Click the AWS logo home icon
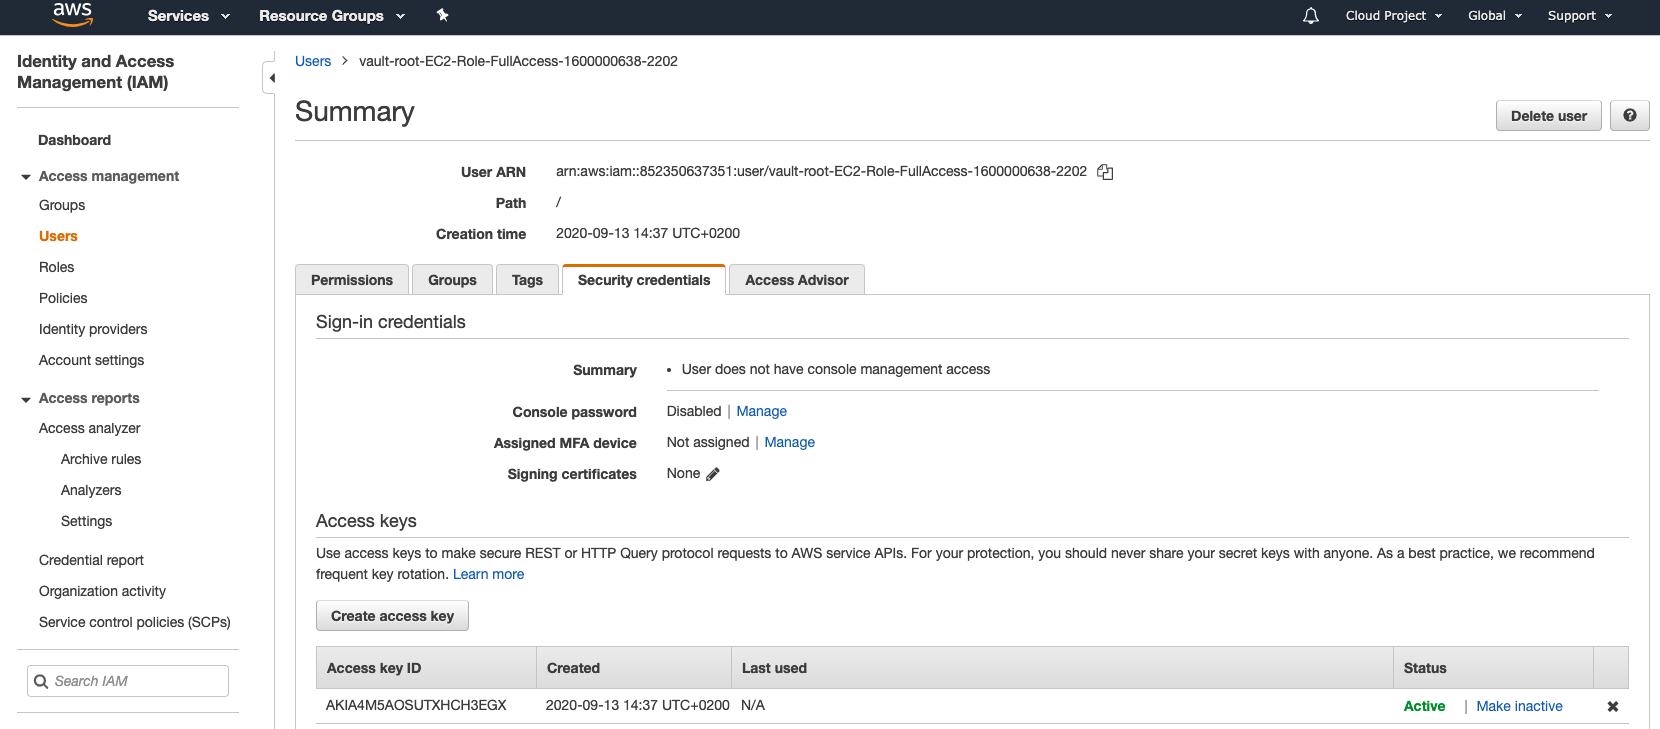This screenshot has height=729, width=1660. [72, 14]
